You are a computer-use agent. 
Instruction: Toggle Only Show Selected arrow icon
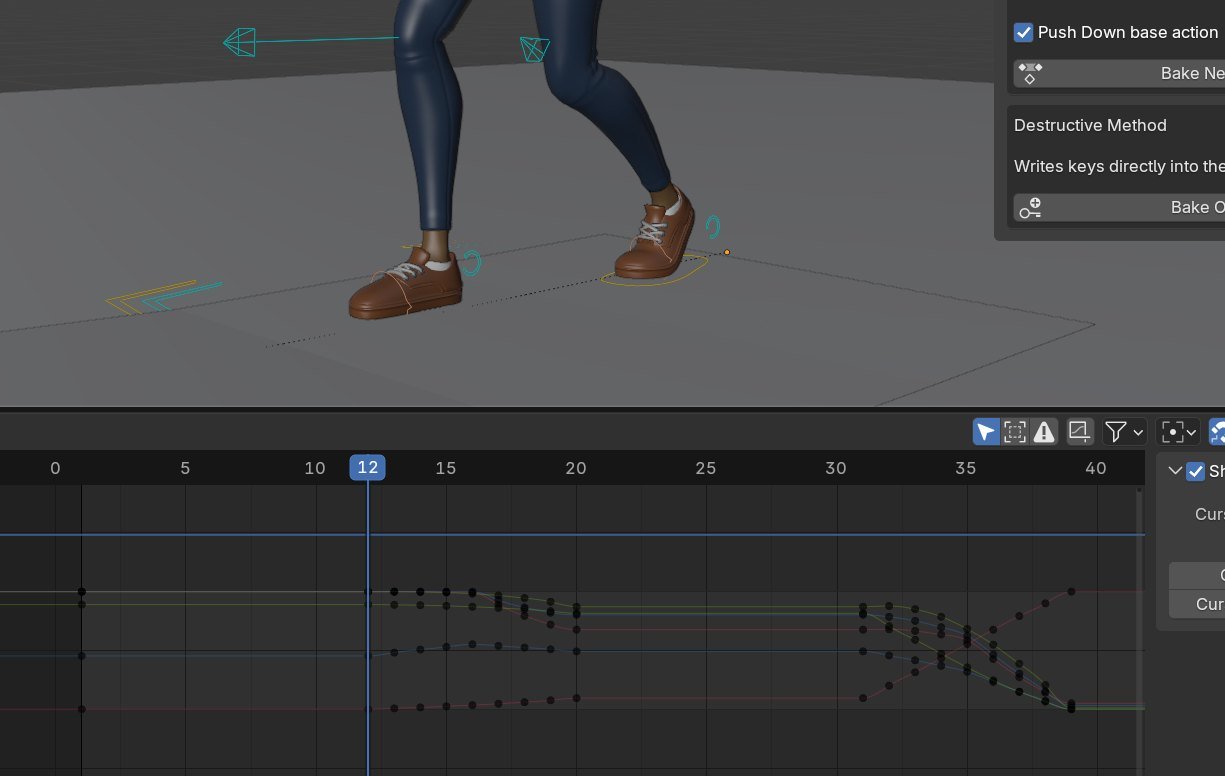pos(986,432)
